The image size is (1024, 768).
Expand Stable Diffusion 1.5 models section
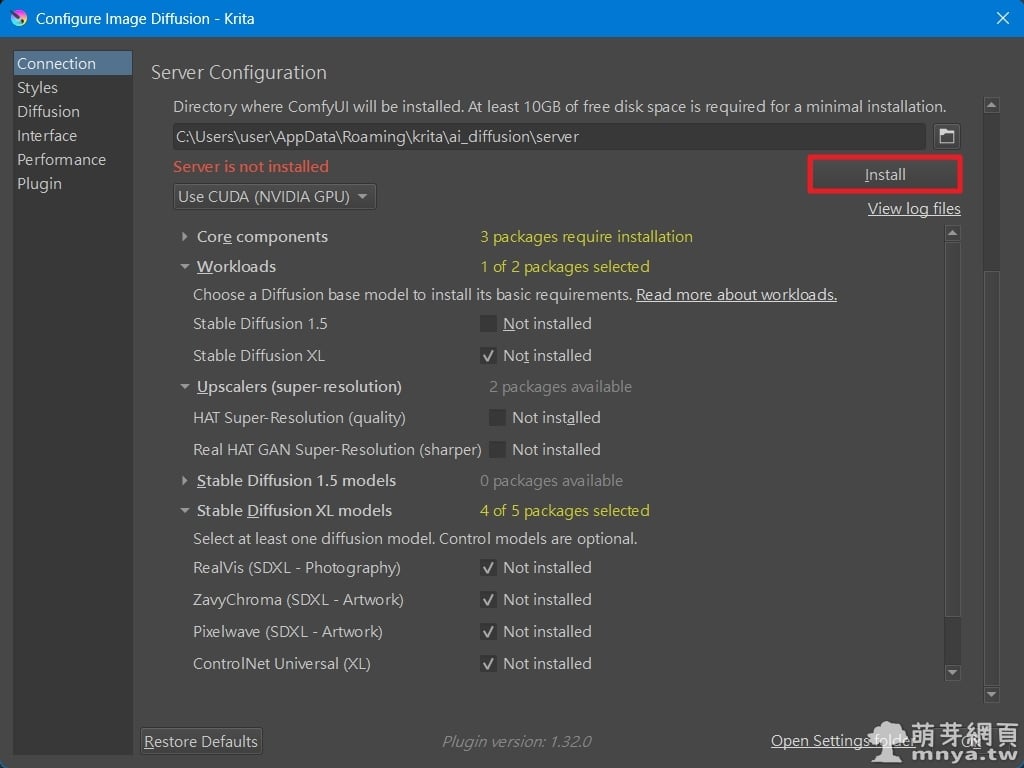pyautogui.click(x=185, y=481)
